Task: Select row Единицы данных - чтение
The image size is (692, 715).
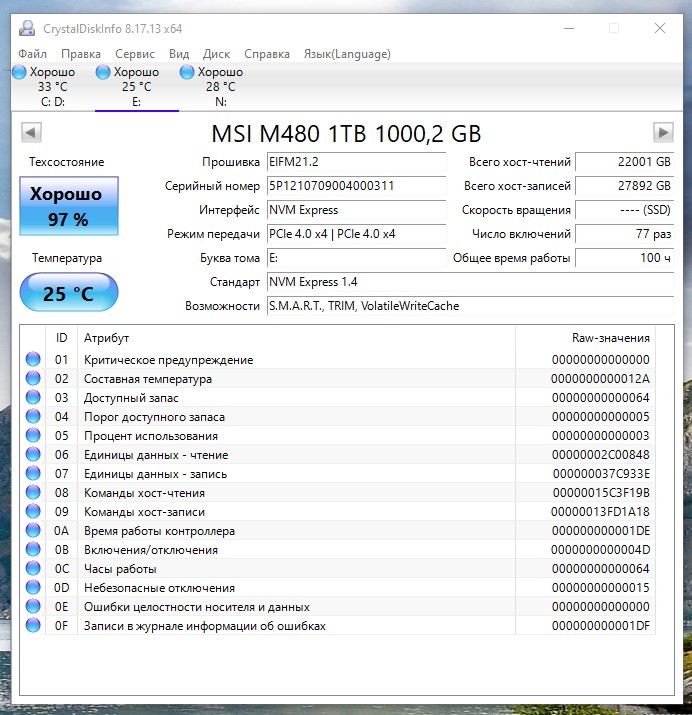Action: point(340,455)
